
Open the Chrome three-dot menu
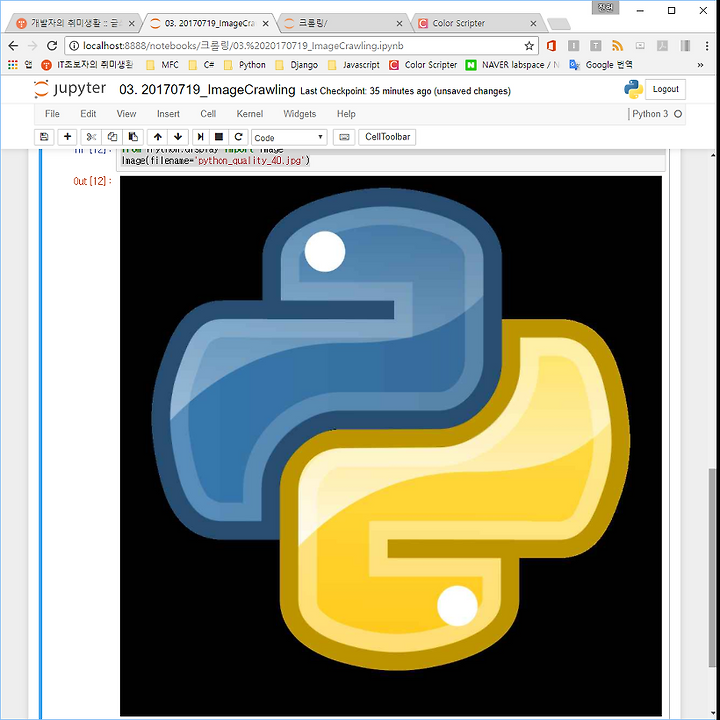click(707, 45)
